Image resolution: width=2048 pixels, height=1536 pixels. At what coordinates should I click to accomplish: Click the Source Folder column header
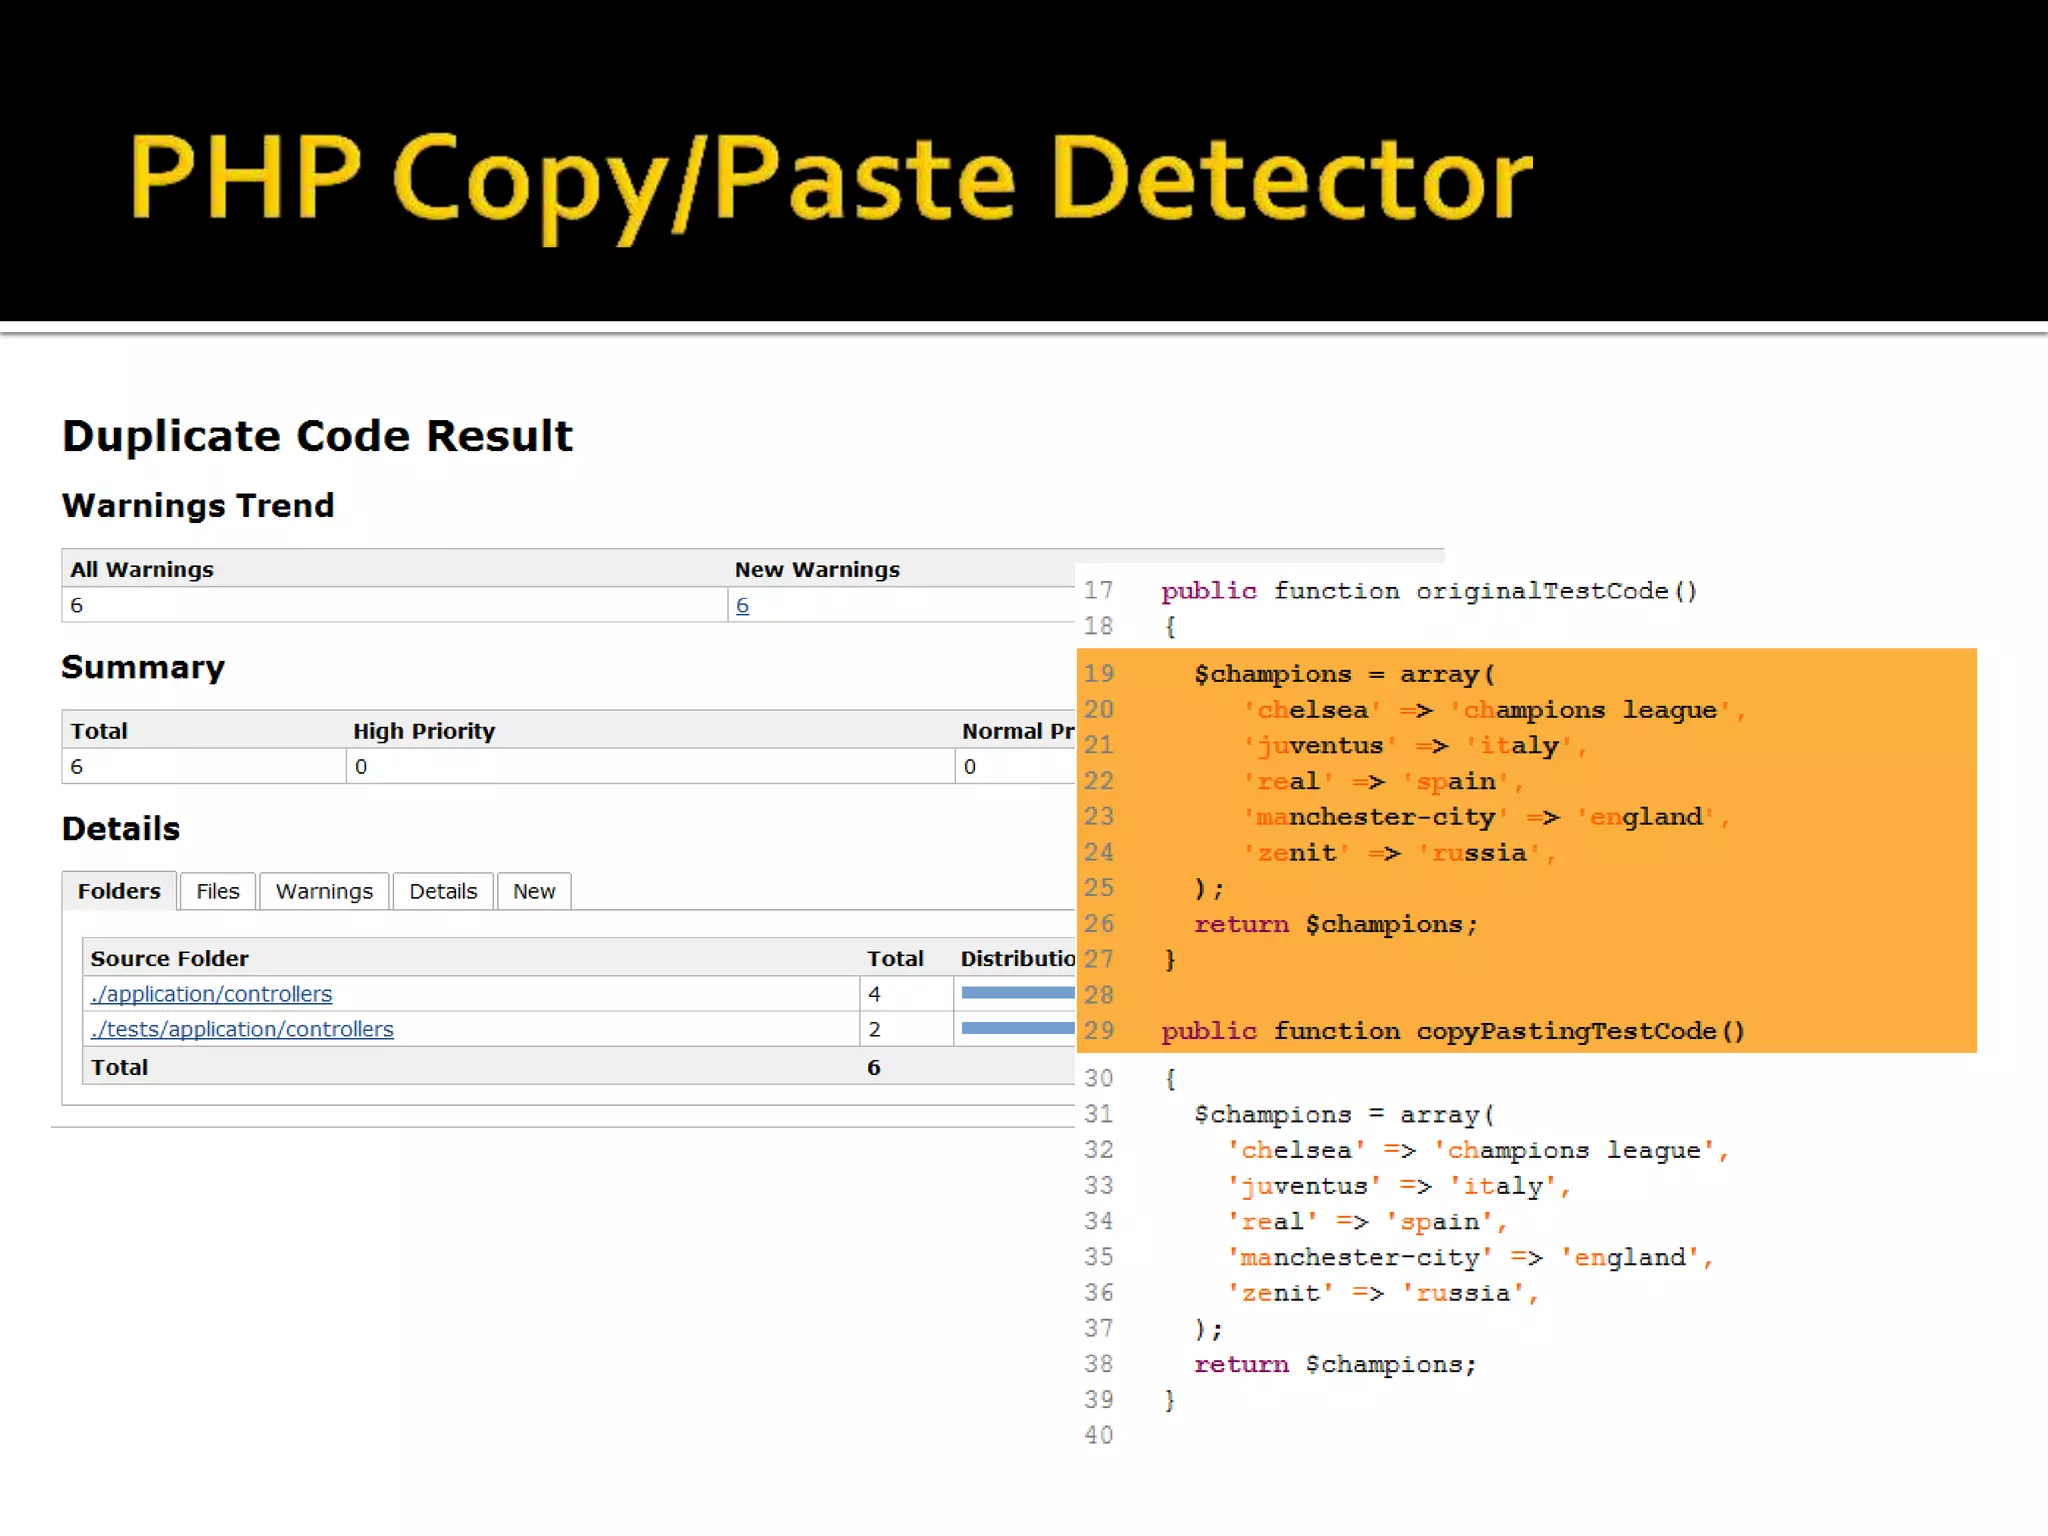click(x=169, y=958)
